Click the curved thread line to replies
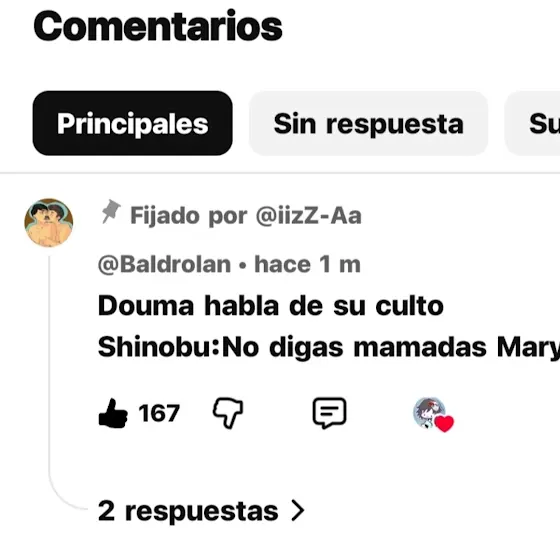The width and height of the screenshot is (560, 560). 64,493
